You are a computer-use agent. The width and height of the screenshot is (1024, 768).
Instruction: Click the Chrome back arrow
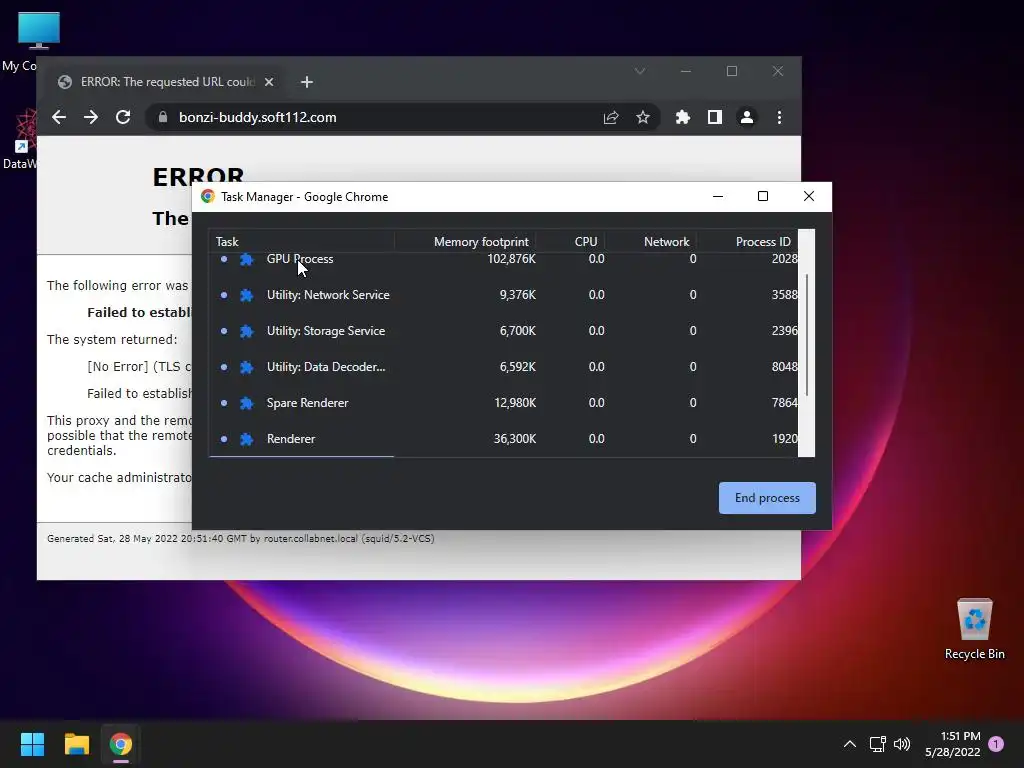tap(59, 118)
